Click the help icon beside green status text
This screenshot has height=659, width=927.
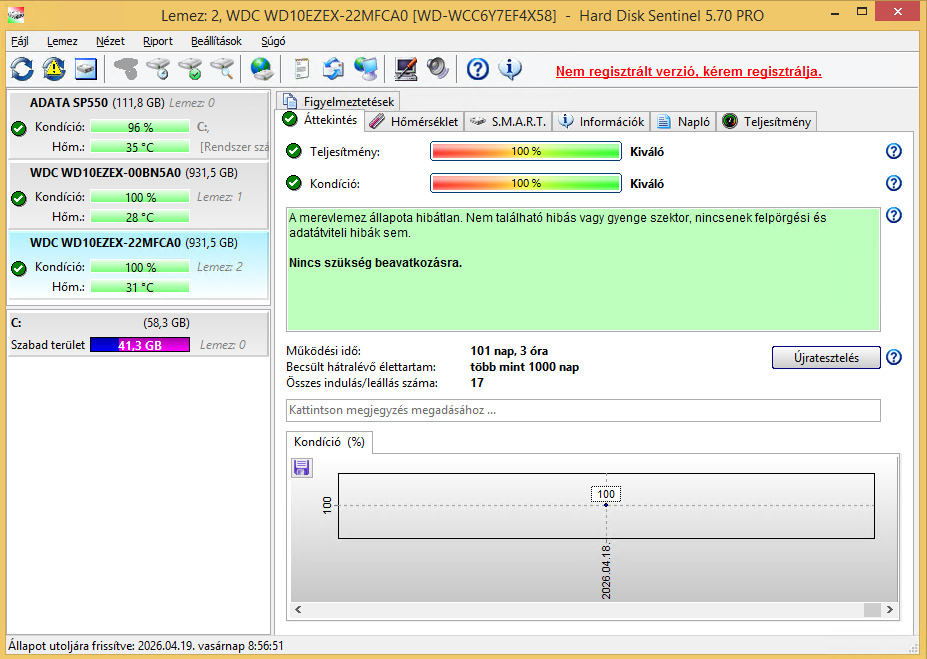894,215
